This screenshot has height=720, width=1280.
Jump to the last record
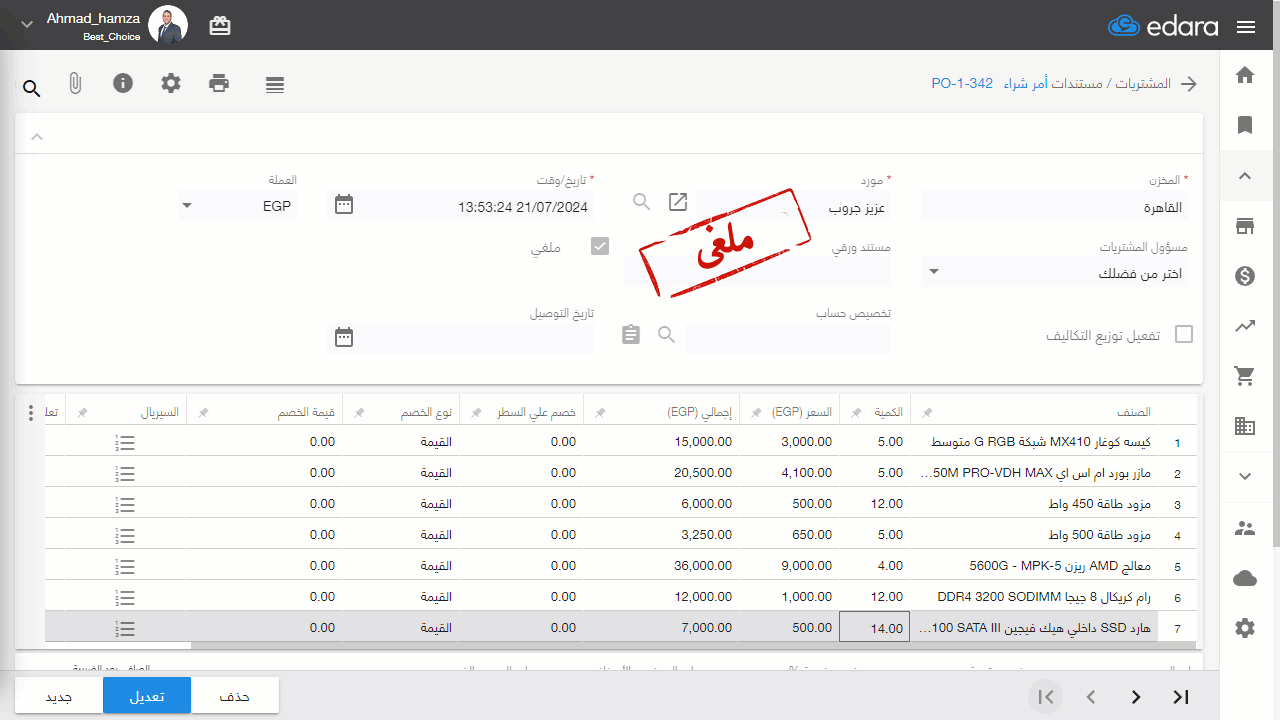coord(1181,697)
